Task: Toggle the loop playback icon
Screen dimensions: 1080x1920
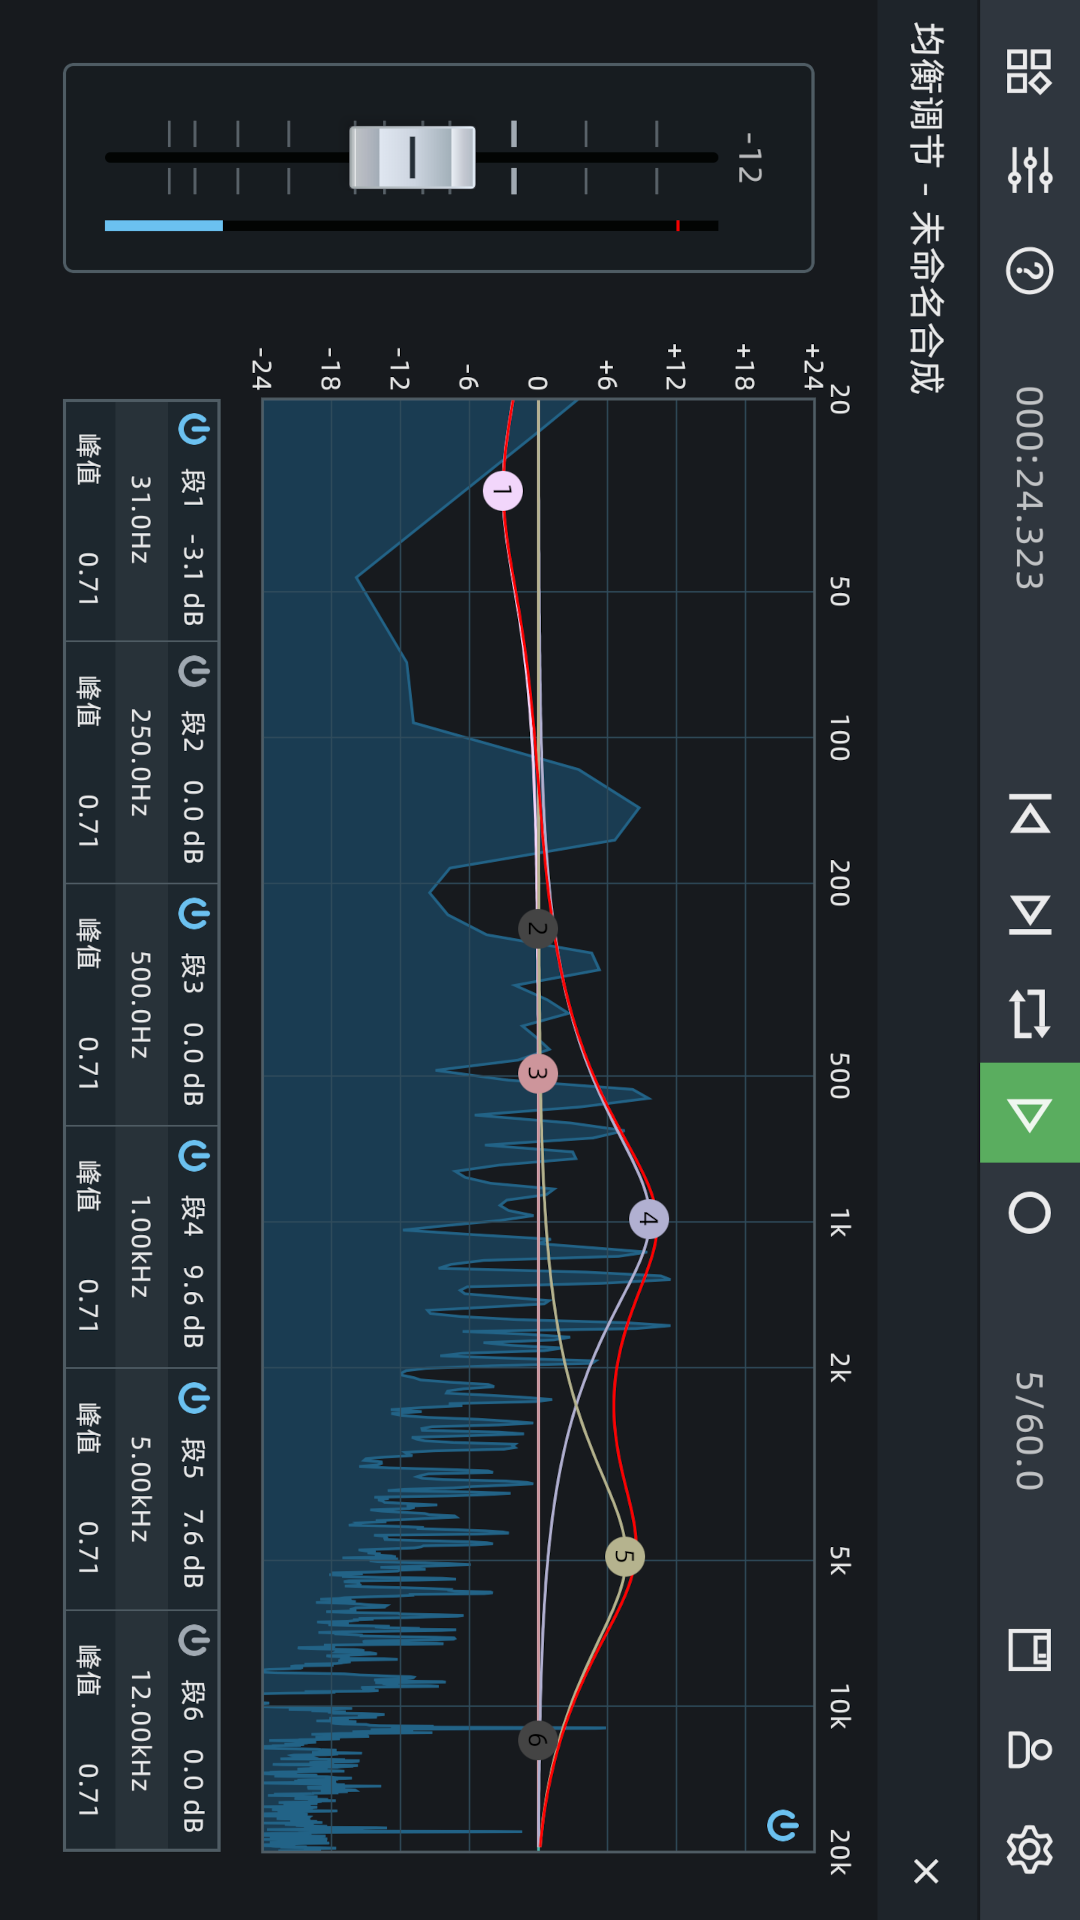Action: pyautogui.click(x=1029, y=1013)
